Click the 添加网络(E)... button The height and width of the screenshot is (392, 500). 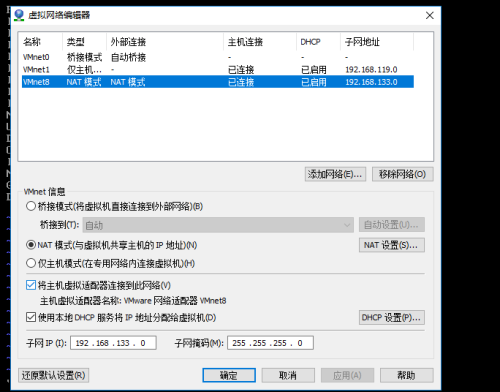click(x=335, y=174)
